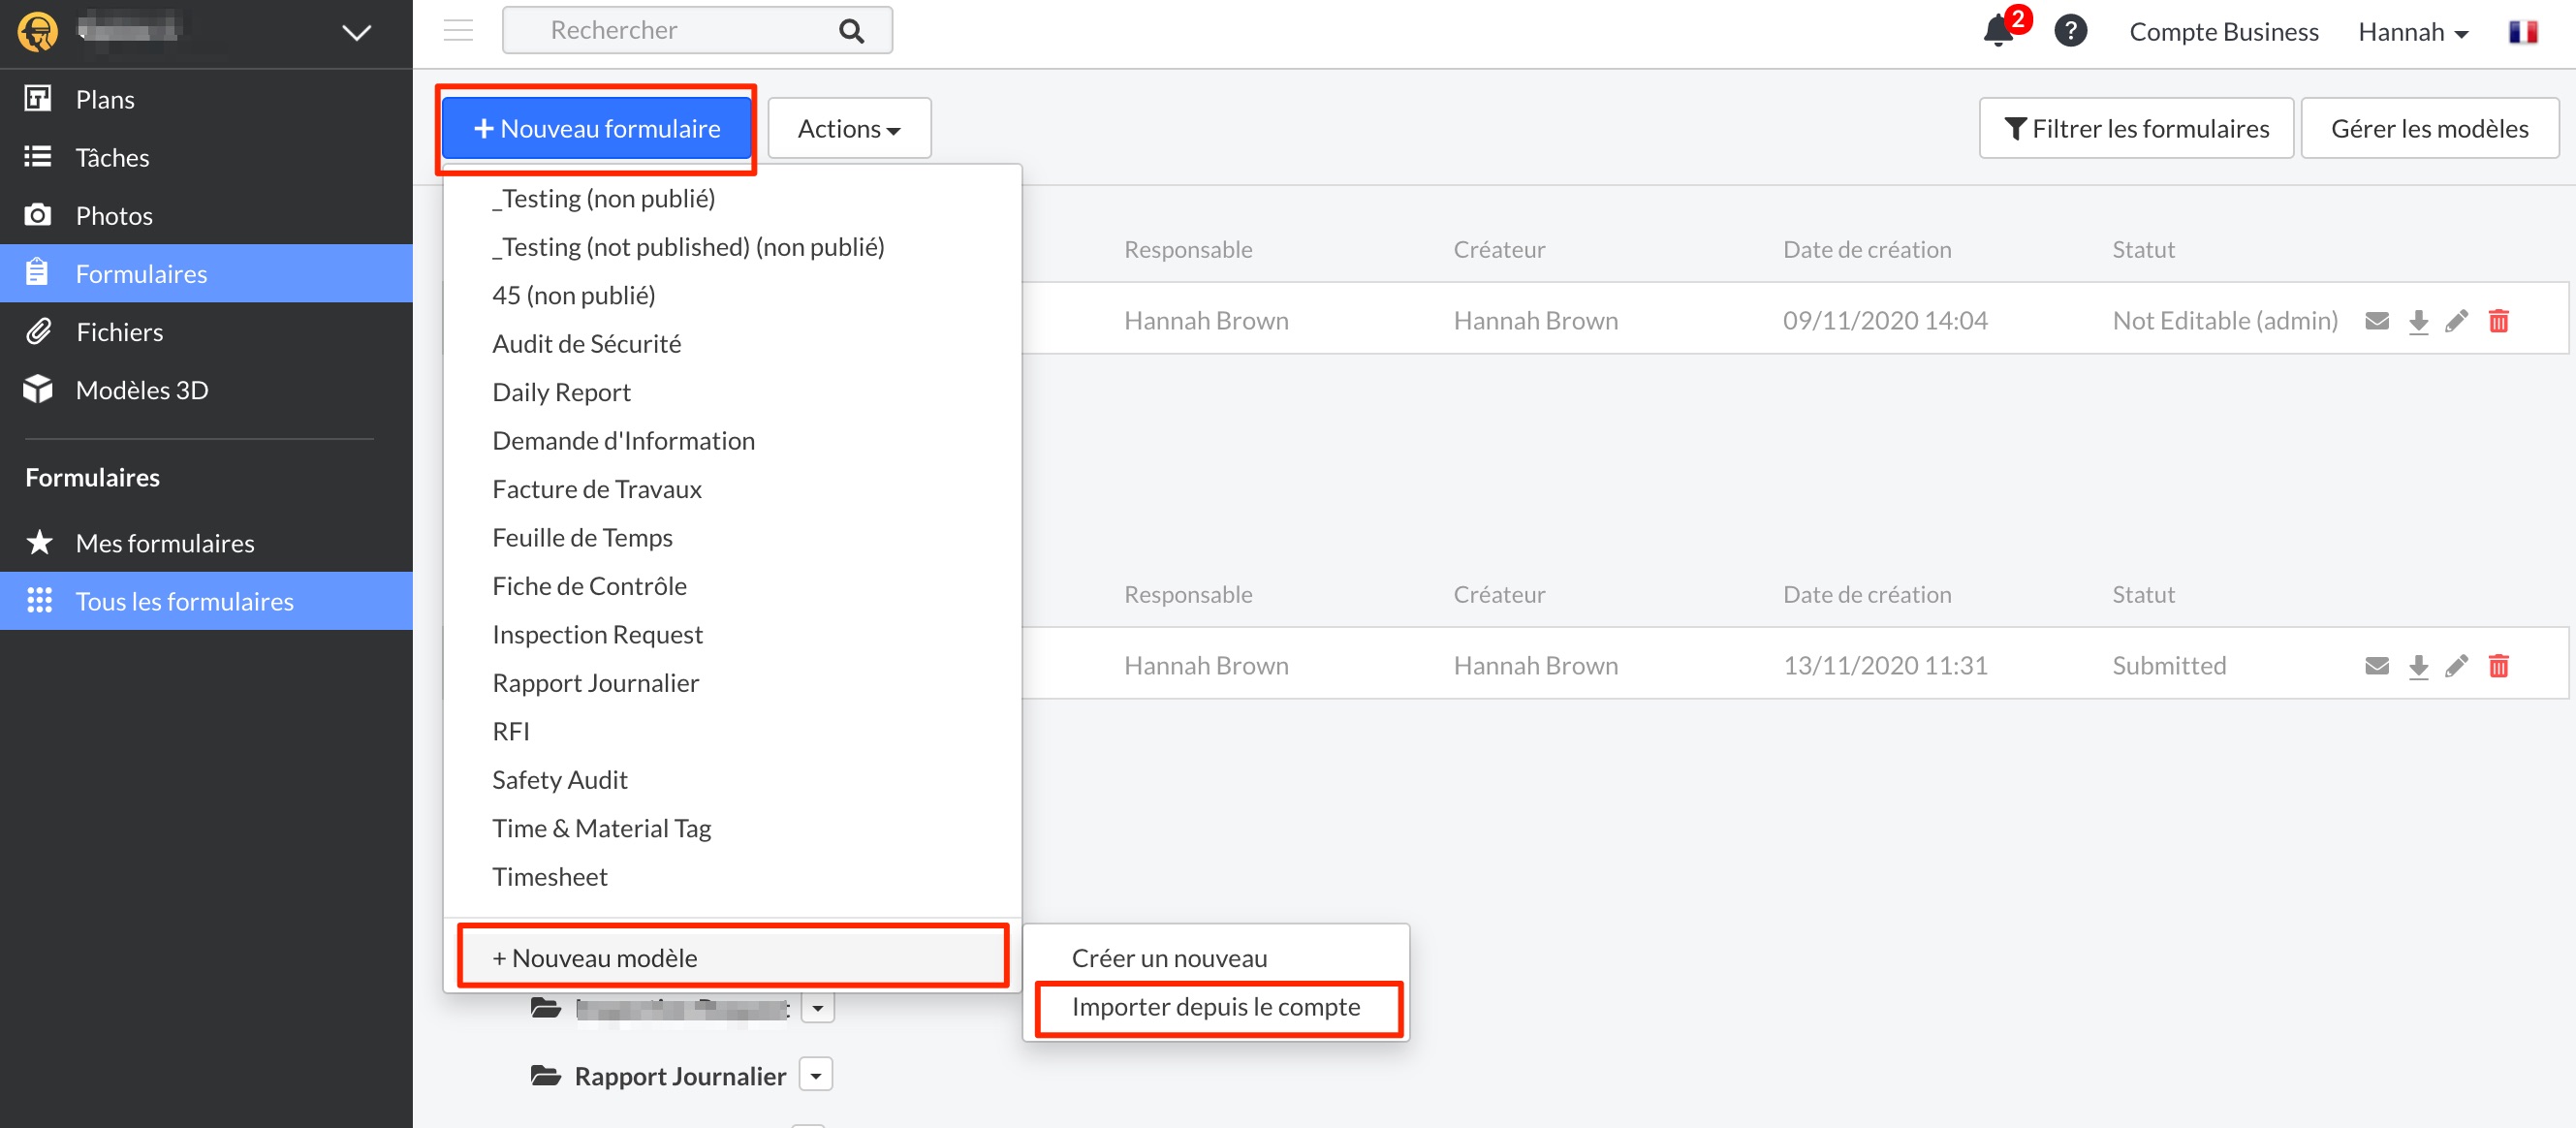Image resolution: width=2576 pixels, height=1128 pixels.
Task: Email the 09/11/2020 form via envelope icon
Action: tap(2377, 321)
